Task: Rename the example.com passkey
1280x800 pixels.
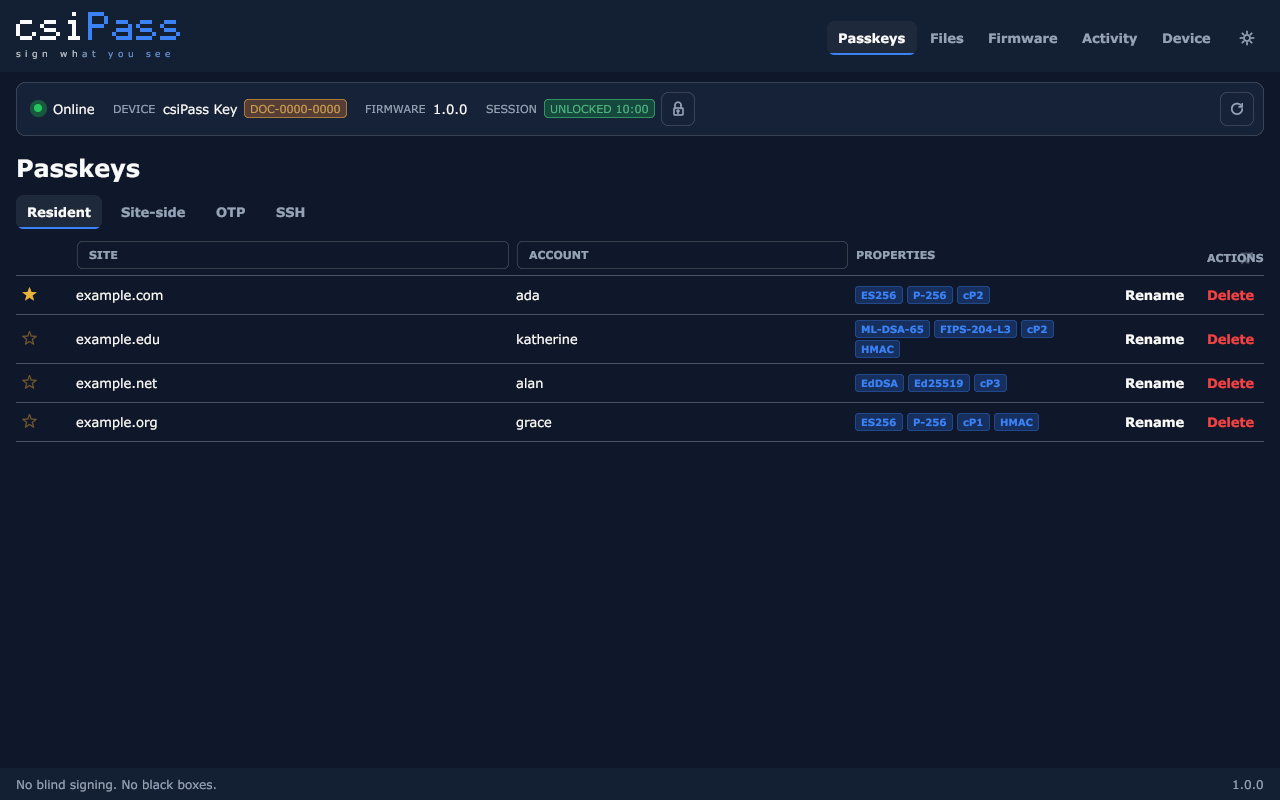Action: point(1154,295)
